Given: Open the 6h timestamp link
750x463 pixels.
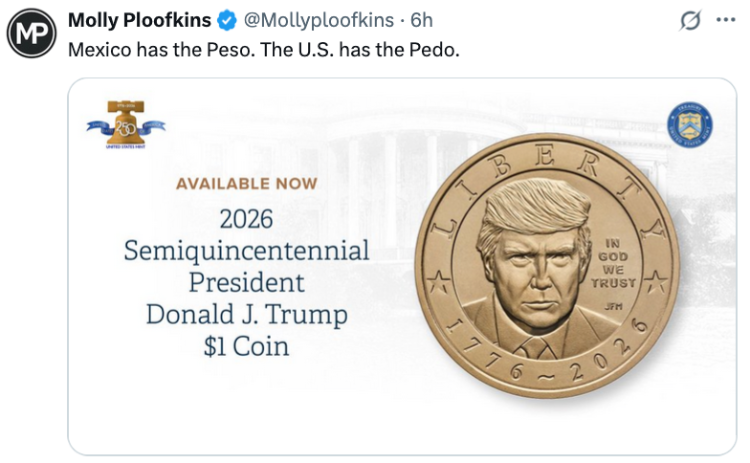Looking at the screenshot, I should [x=422, y=21].
